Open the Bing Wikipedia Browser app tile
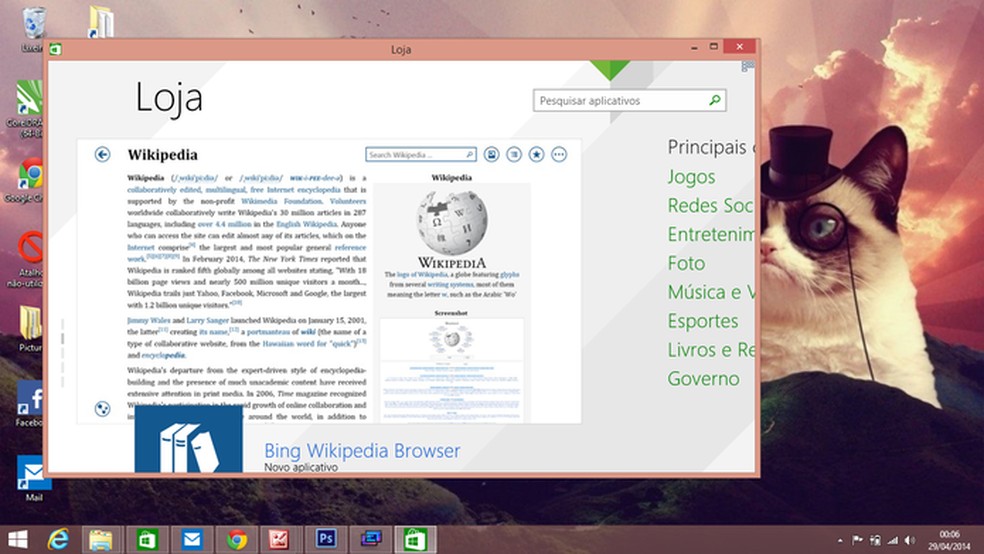The image size is (984, 554). [x=188, y=439]
